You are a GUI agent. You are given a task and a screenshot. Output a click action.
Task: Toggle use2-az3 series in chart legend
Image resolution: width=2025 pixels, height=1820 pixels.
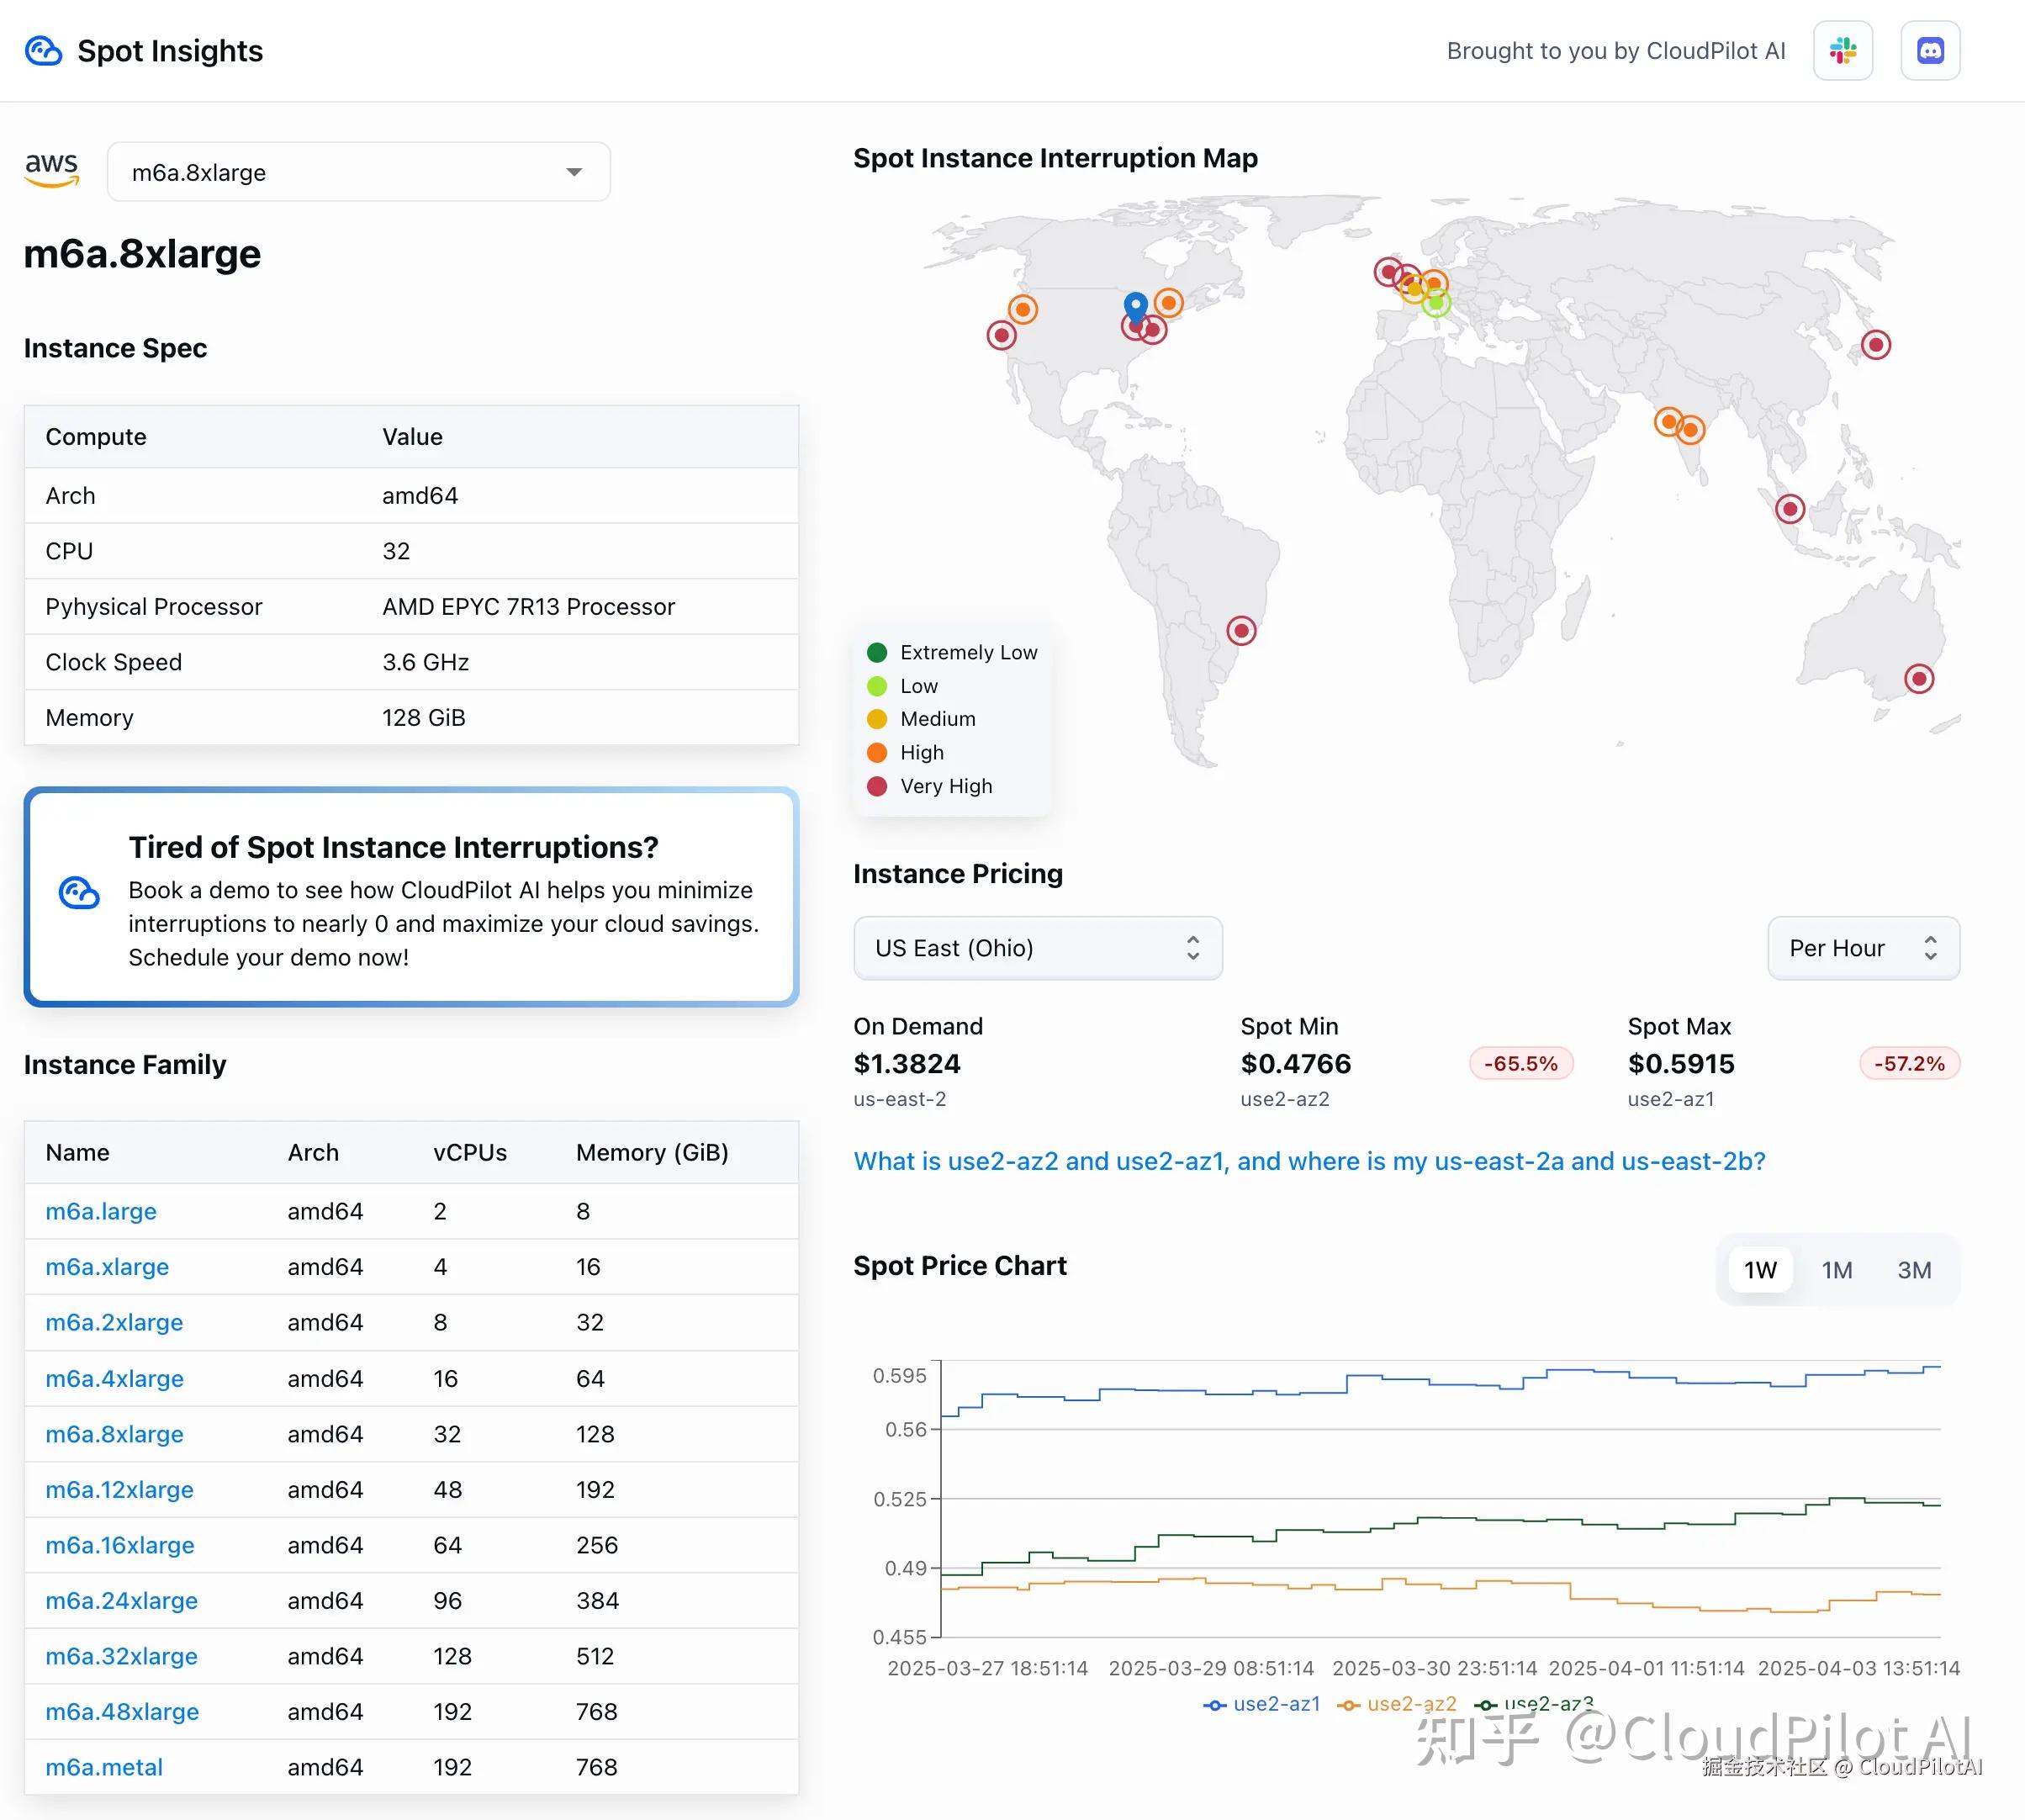coord(1534,1704)
